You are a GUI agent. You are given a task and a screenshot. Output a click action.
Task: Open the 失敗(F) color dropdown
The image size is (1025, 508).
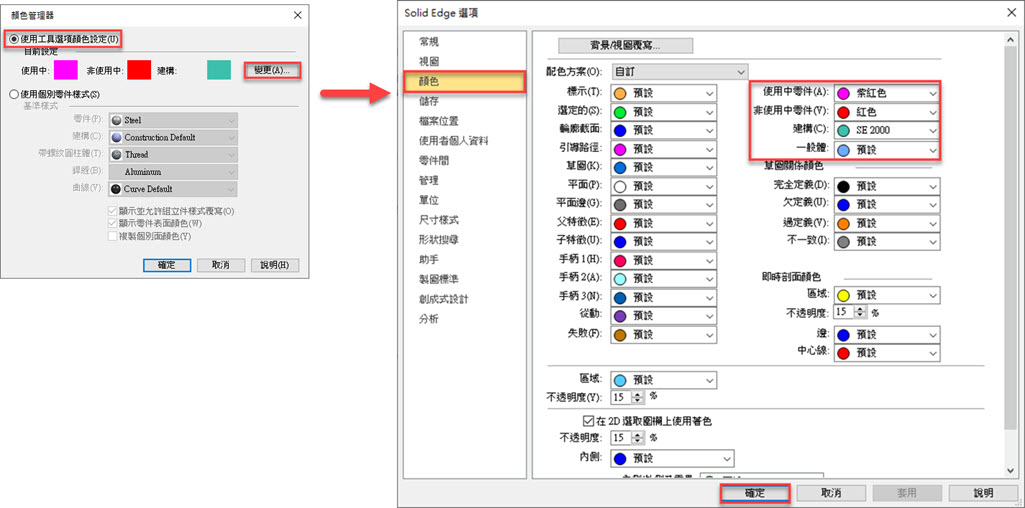click(664, 334)
